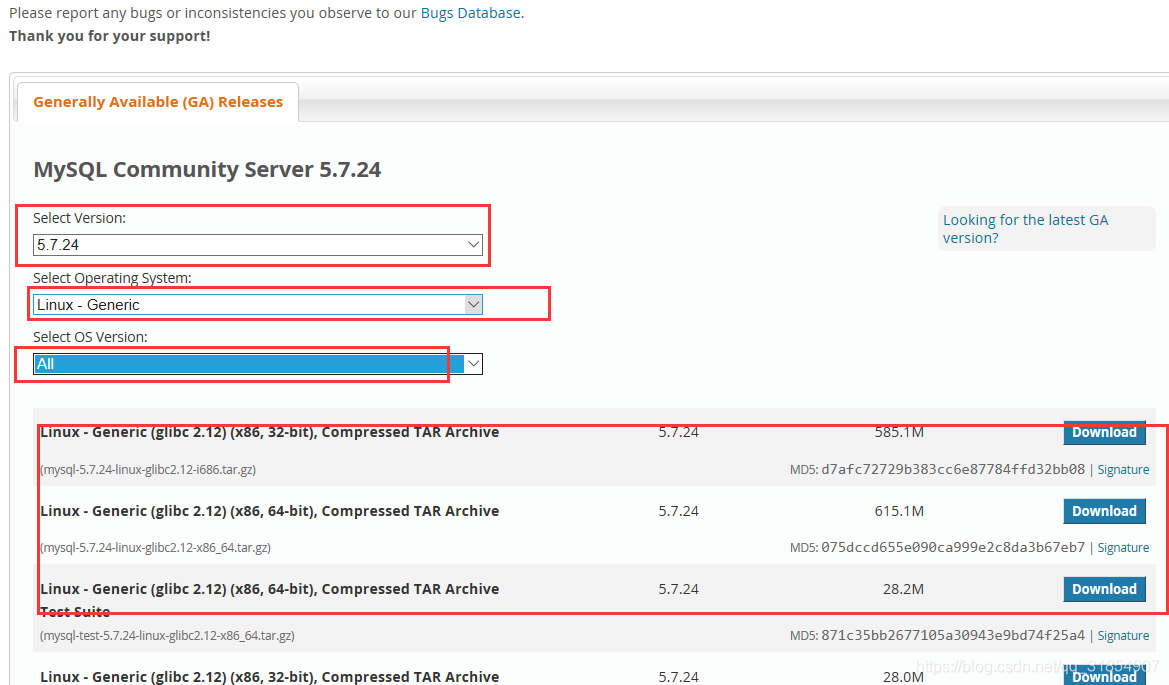1169x685 pixels.
Task: Click the MySQL Community Server 5.7.24 heading
Action: [x=207, y=169]
